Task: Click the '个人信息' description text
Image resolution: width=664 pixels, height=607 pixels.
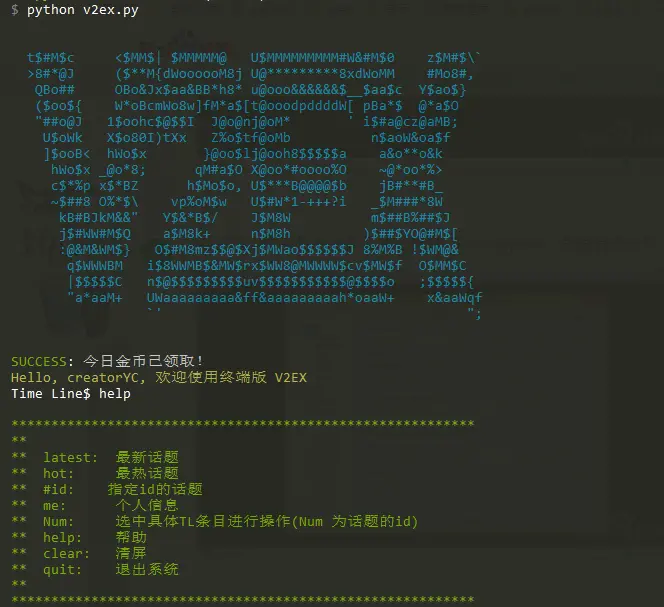Action: 147,505
